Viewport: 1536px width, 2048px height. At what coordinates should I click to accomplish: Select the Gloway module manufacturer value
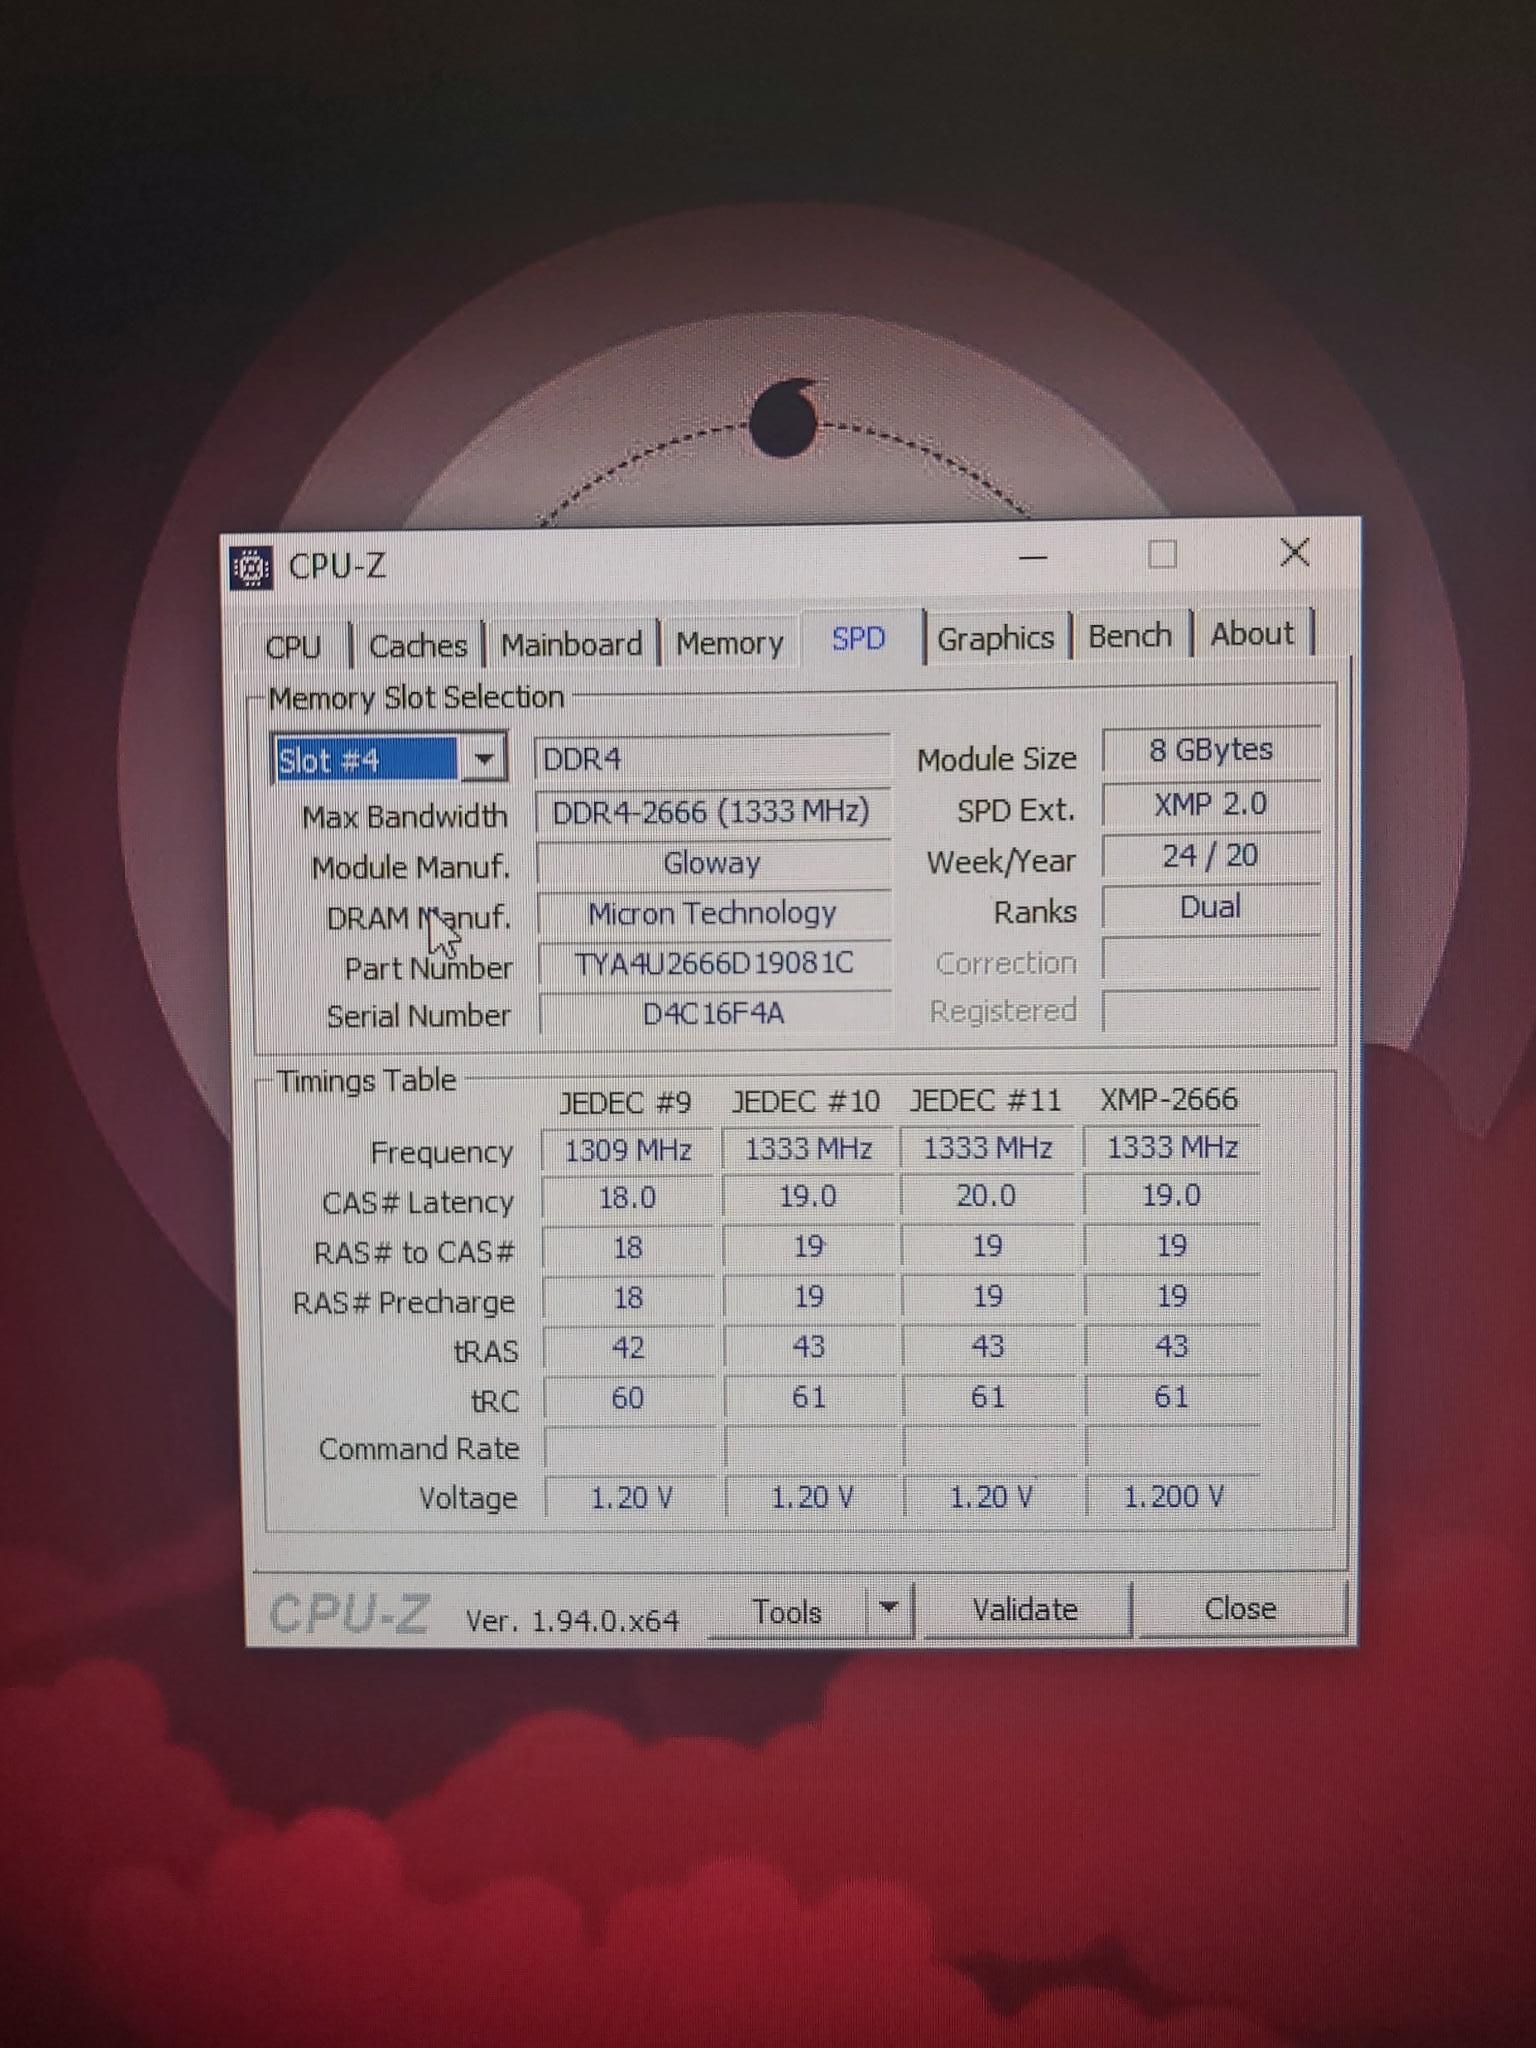pos(712,862)
